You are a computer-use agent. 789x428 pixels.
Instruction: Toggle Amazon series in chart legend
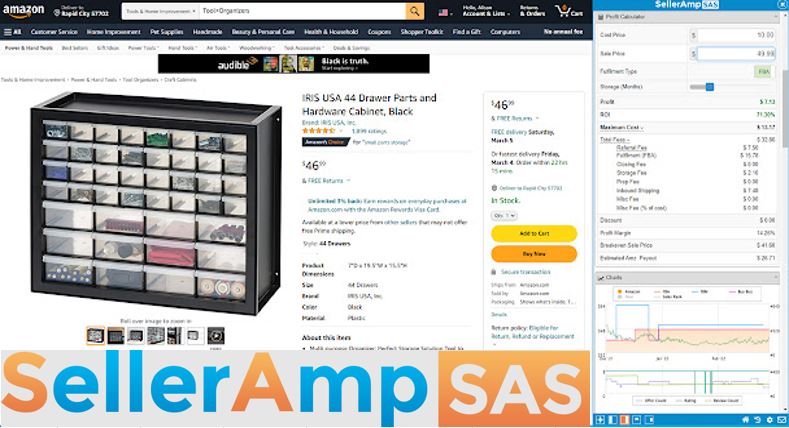click(629, 291)
